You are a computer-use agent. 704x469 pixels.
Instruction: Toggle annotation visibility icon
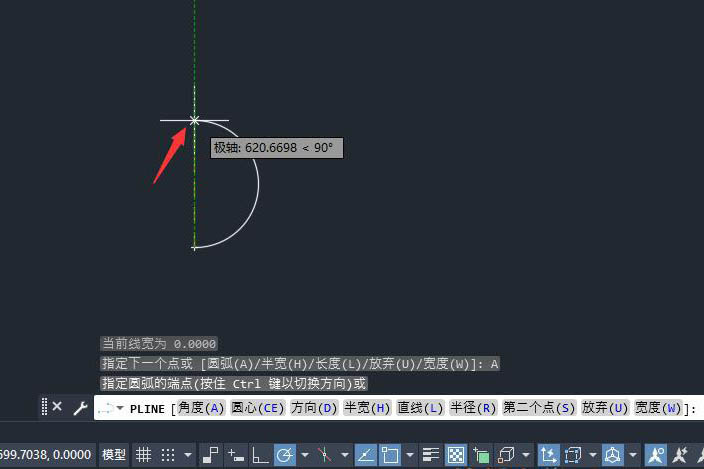656,455
